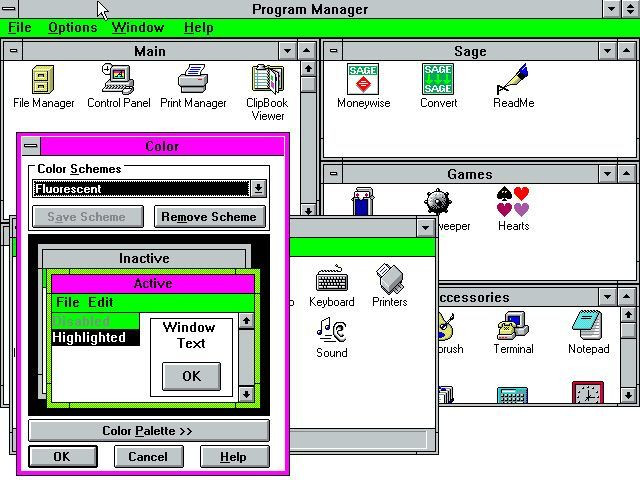Select the Highlighted sample item
Viewport: 640px width, 480px height.
point(96,338)
